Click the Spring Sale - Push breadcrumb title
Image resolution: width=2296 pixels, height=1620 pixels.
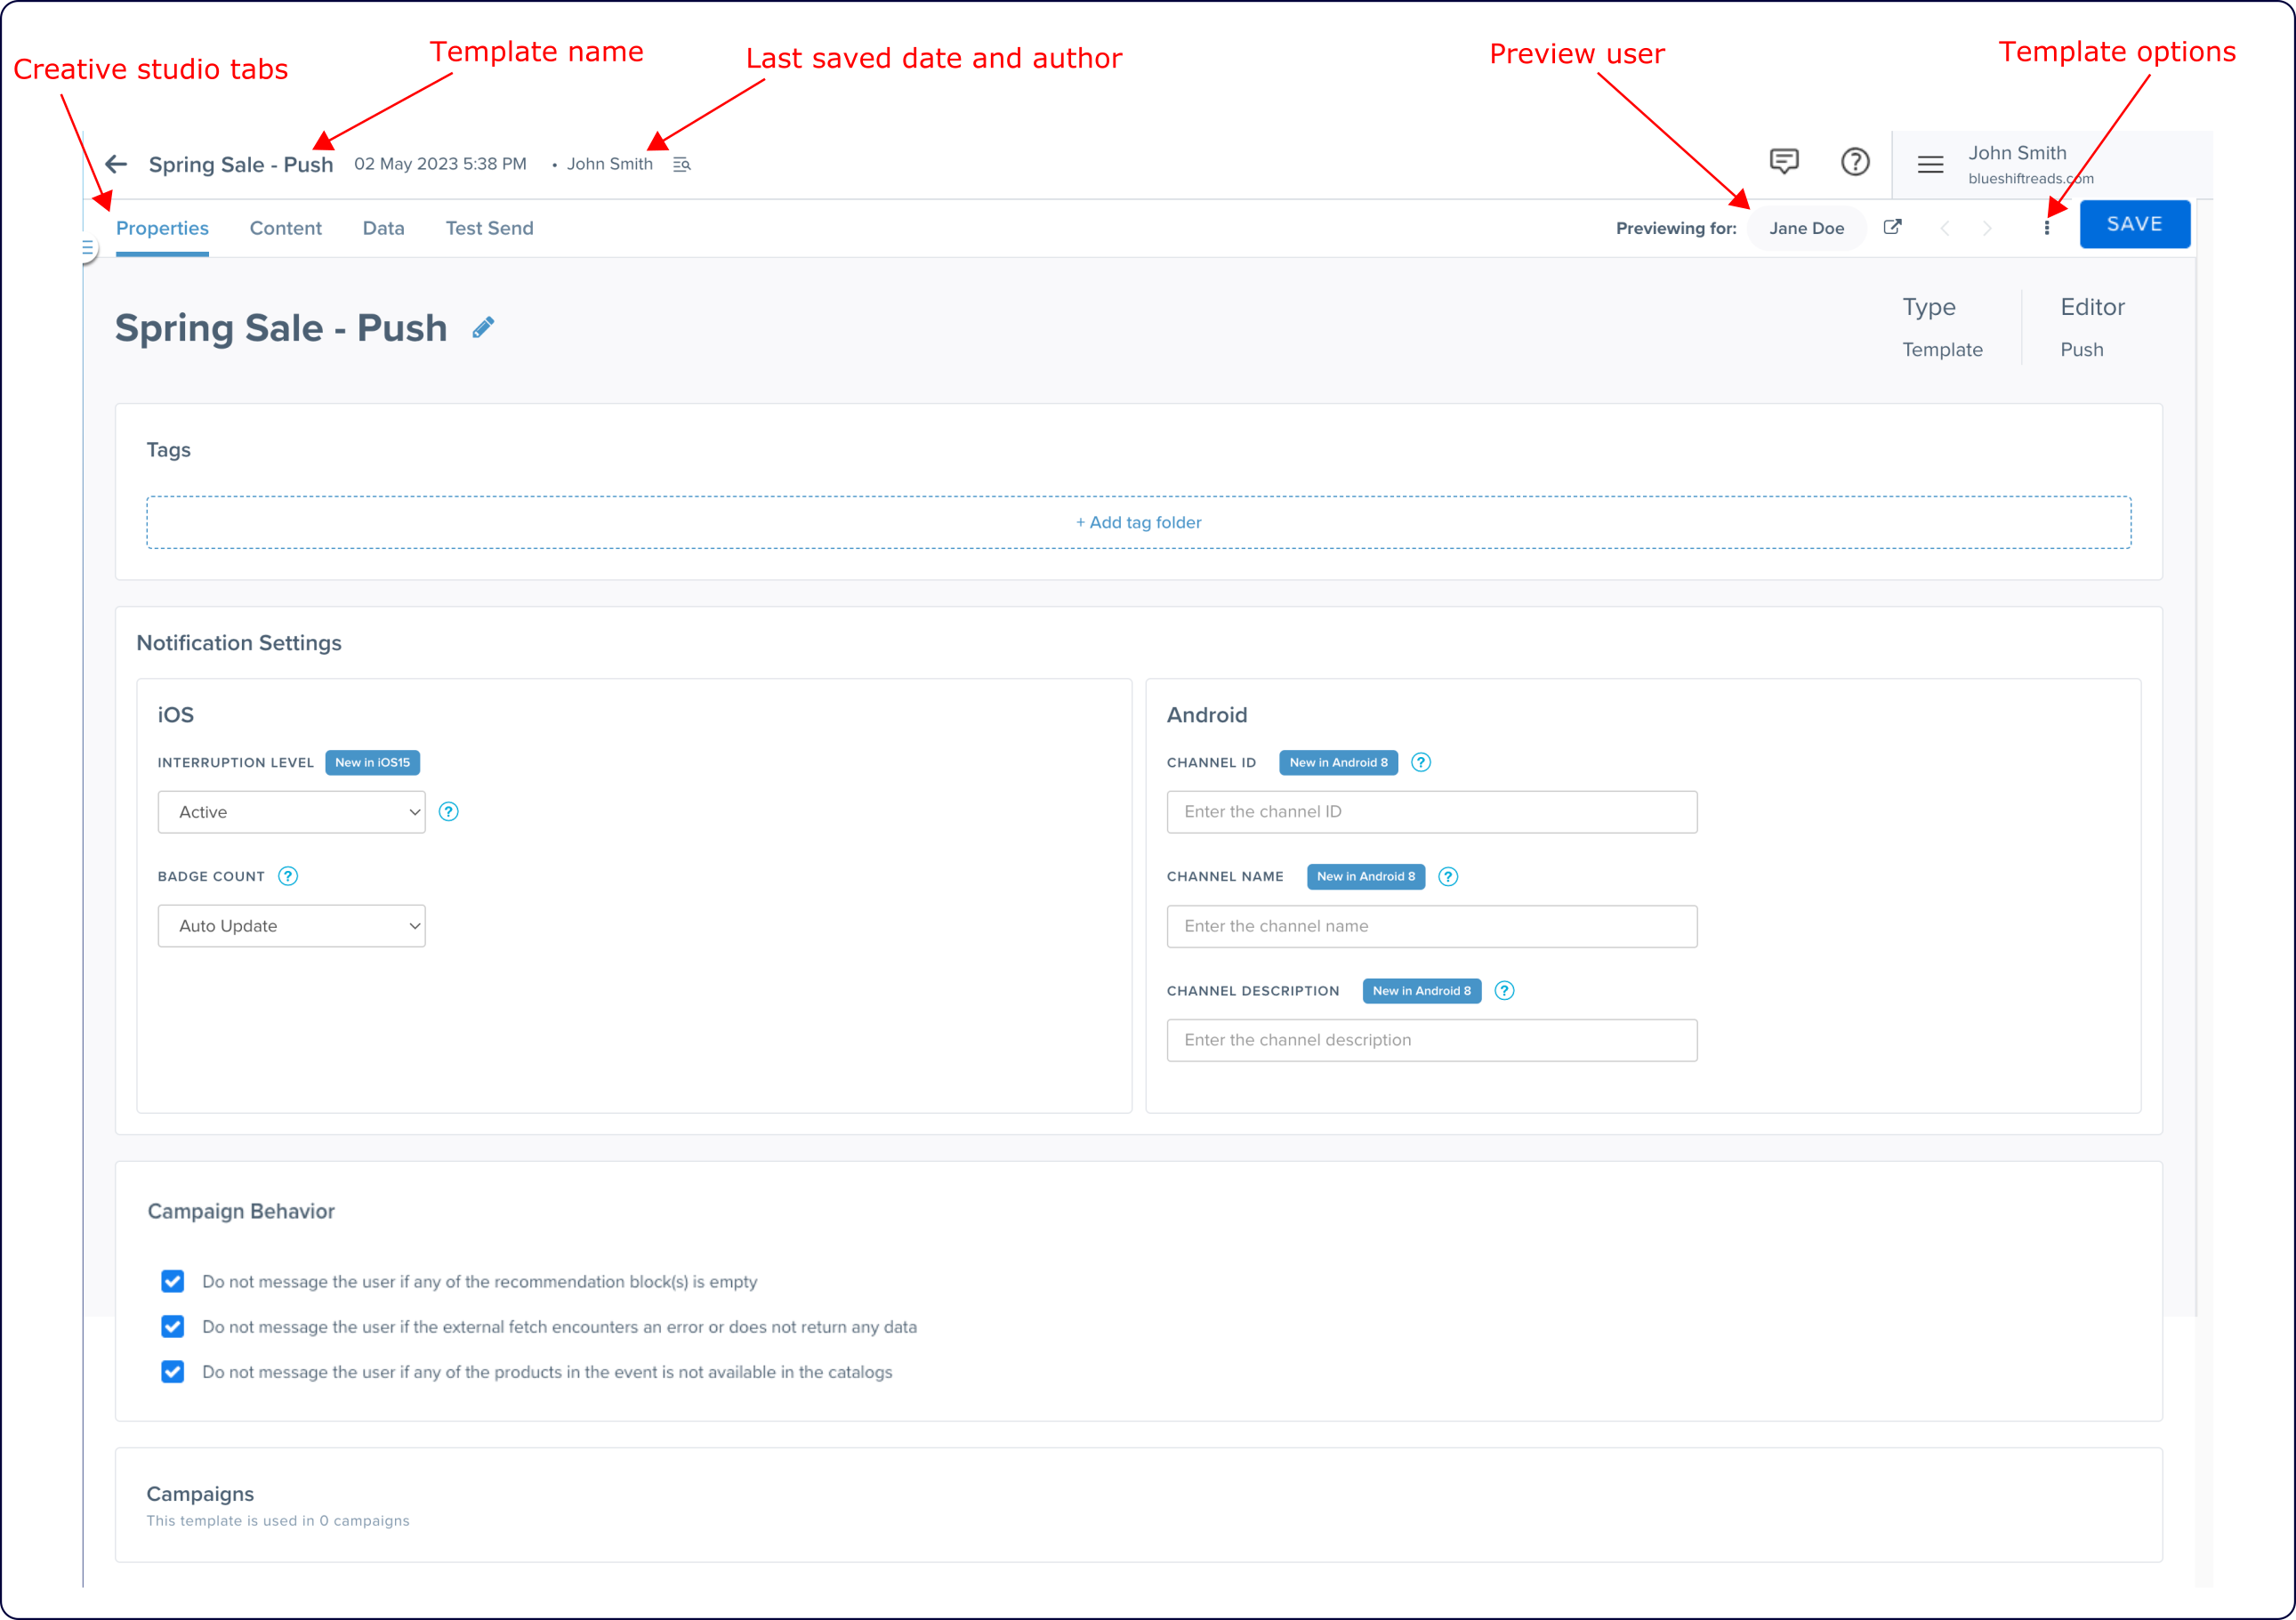click(x=241, y=164)
